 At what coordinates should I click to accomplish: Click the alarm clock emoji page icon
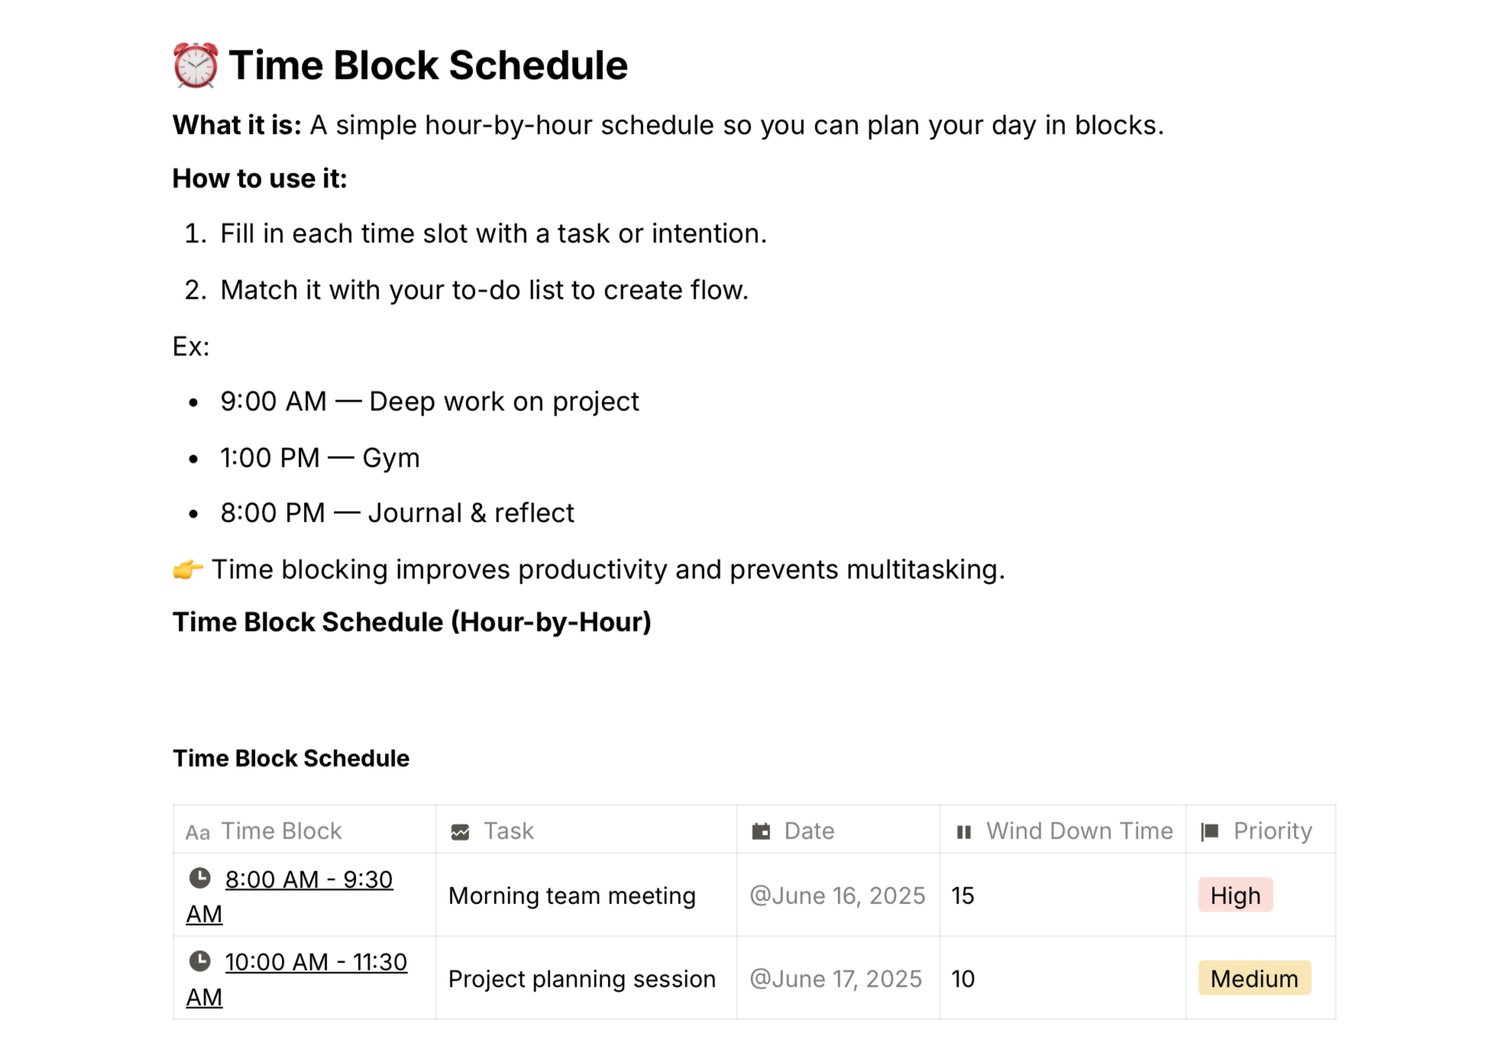click(x=195, y=66)
